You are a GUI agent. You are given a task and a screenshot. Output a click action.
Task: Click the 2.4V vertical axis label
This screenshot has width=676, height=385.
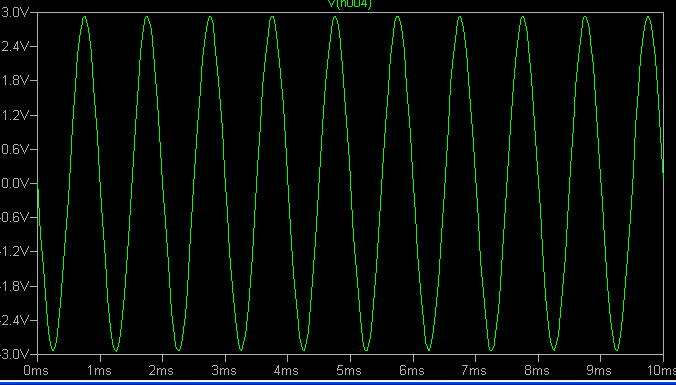(15, 46)
